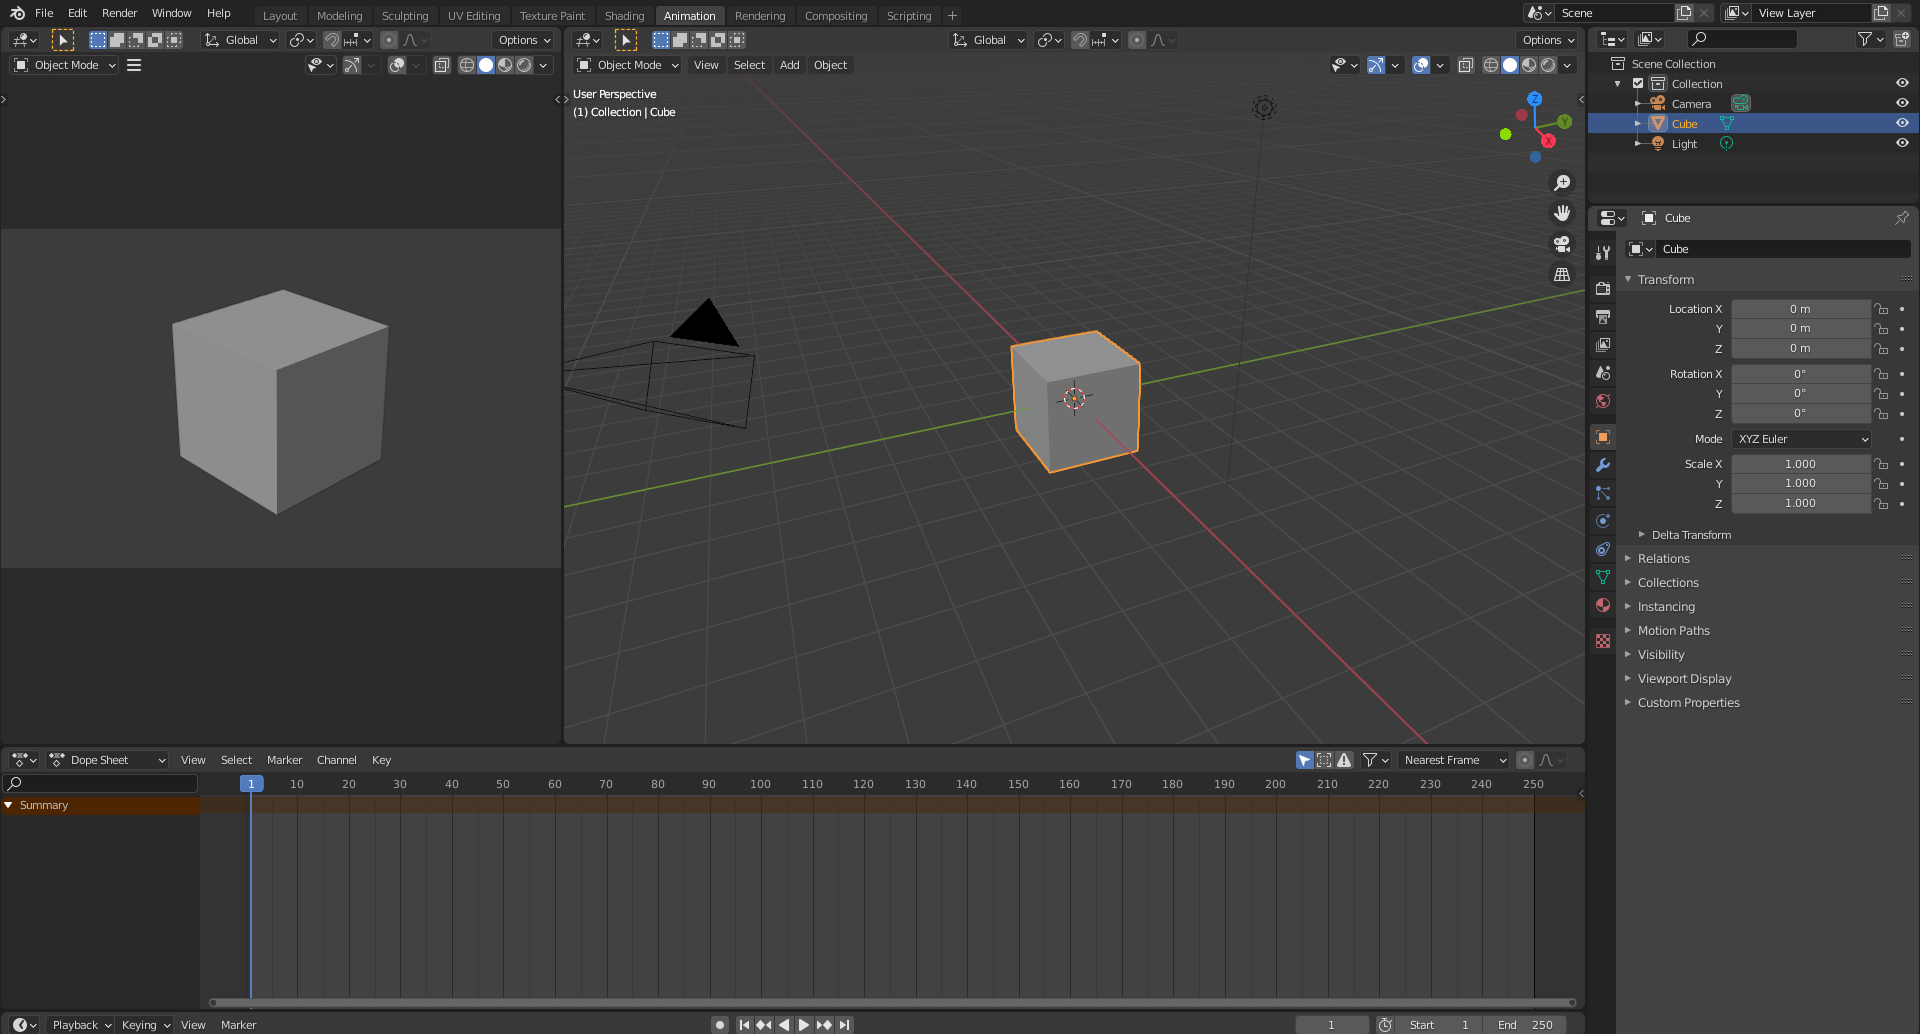1920x1034 pixels.
Task: Expand the Relations panel
Action: tap(1663, 559)
